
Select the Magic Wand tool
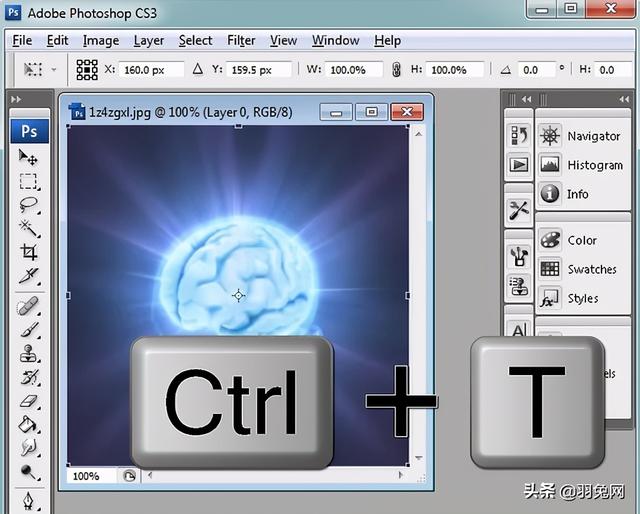(x=29, y=229)
